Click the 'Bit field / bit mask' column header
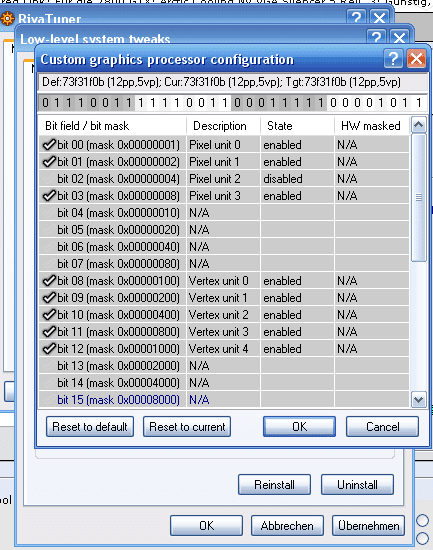Image resolution: width=433 pixels, height=550 pixels. [x=112, y=126]
